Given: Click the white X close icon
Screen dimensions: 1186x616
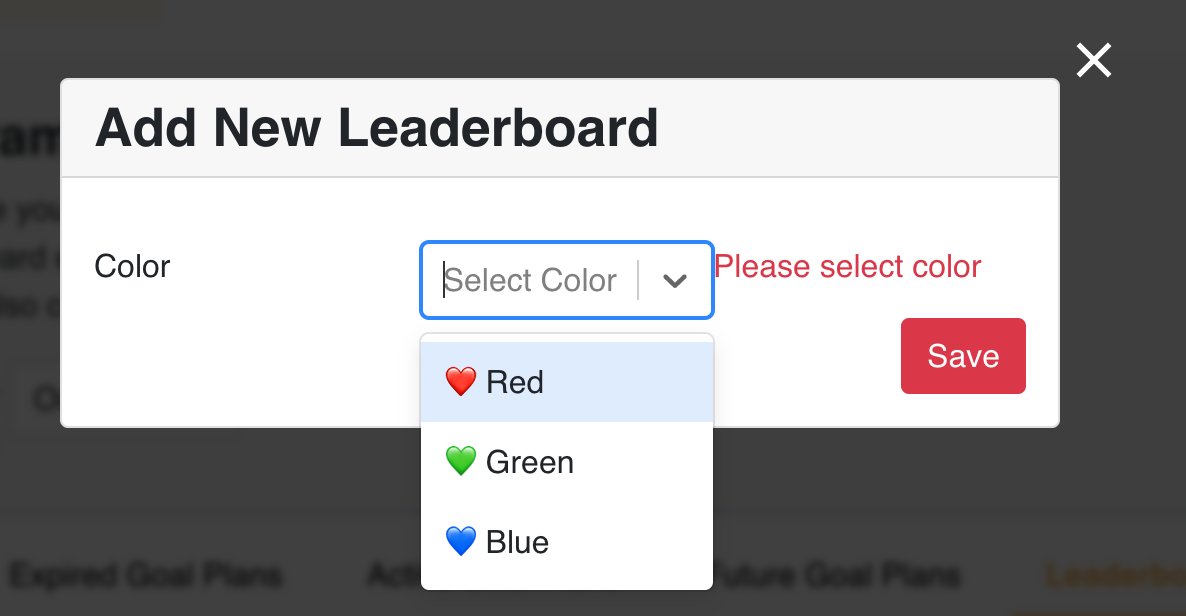Looking at the screenshot, I should click(x=1093, y=60).
